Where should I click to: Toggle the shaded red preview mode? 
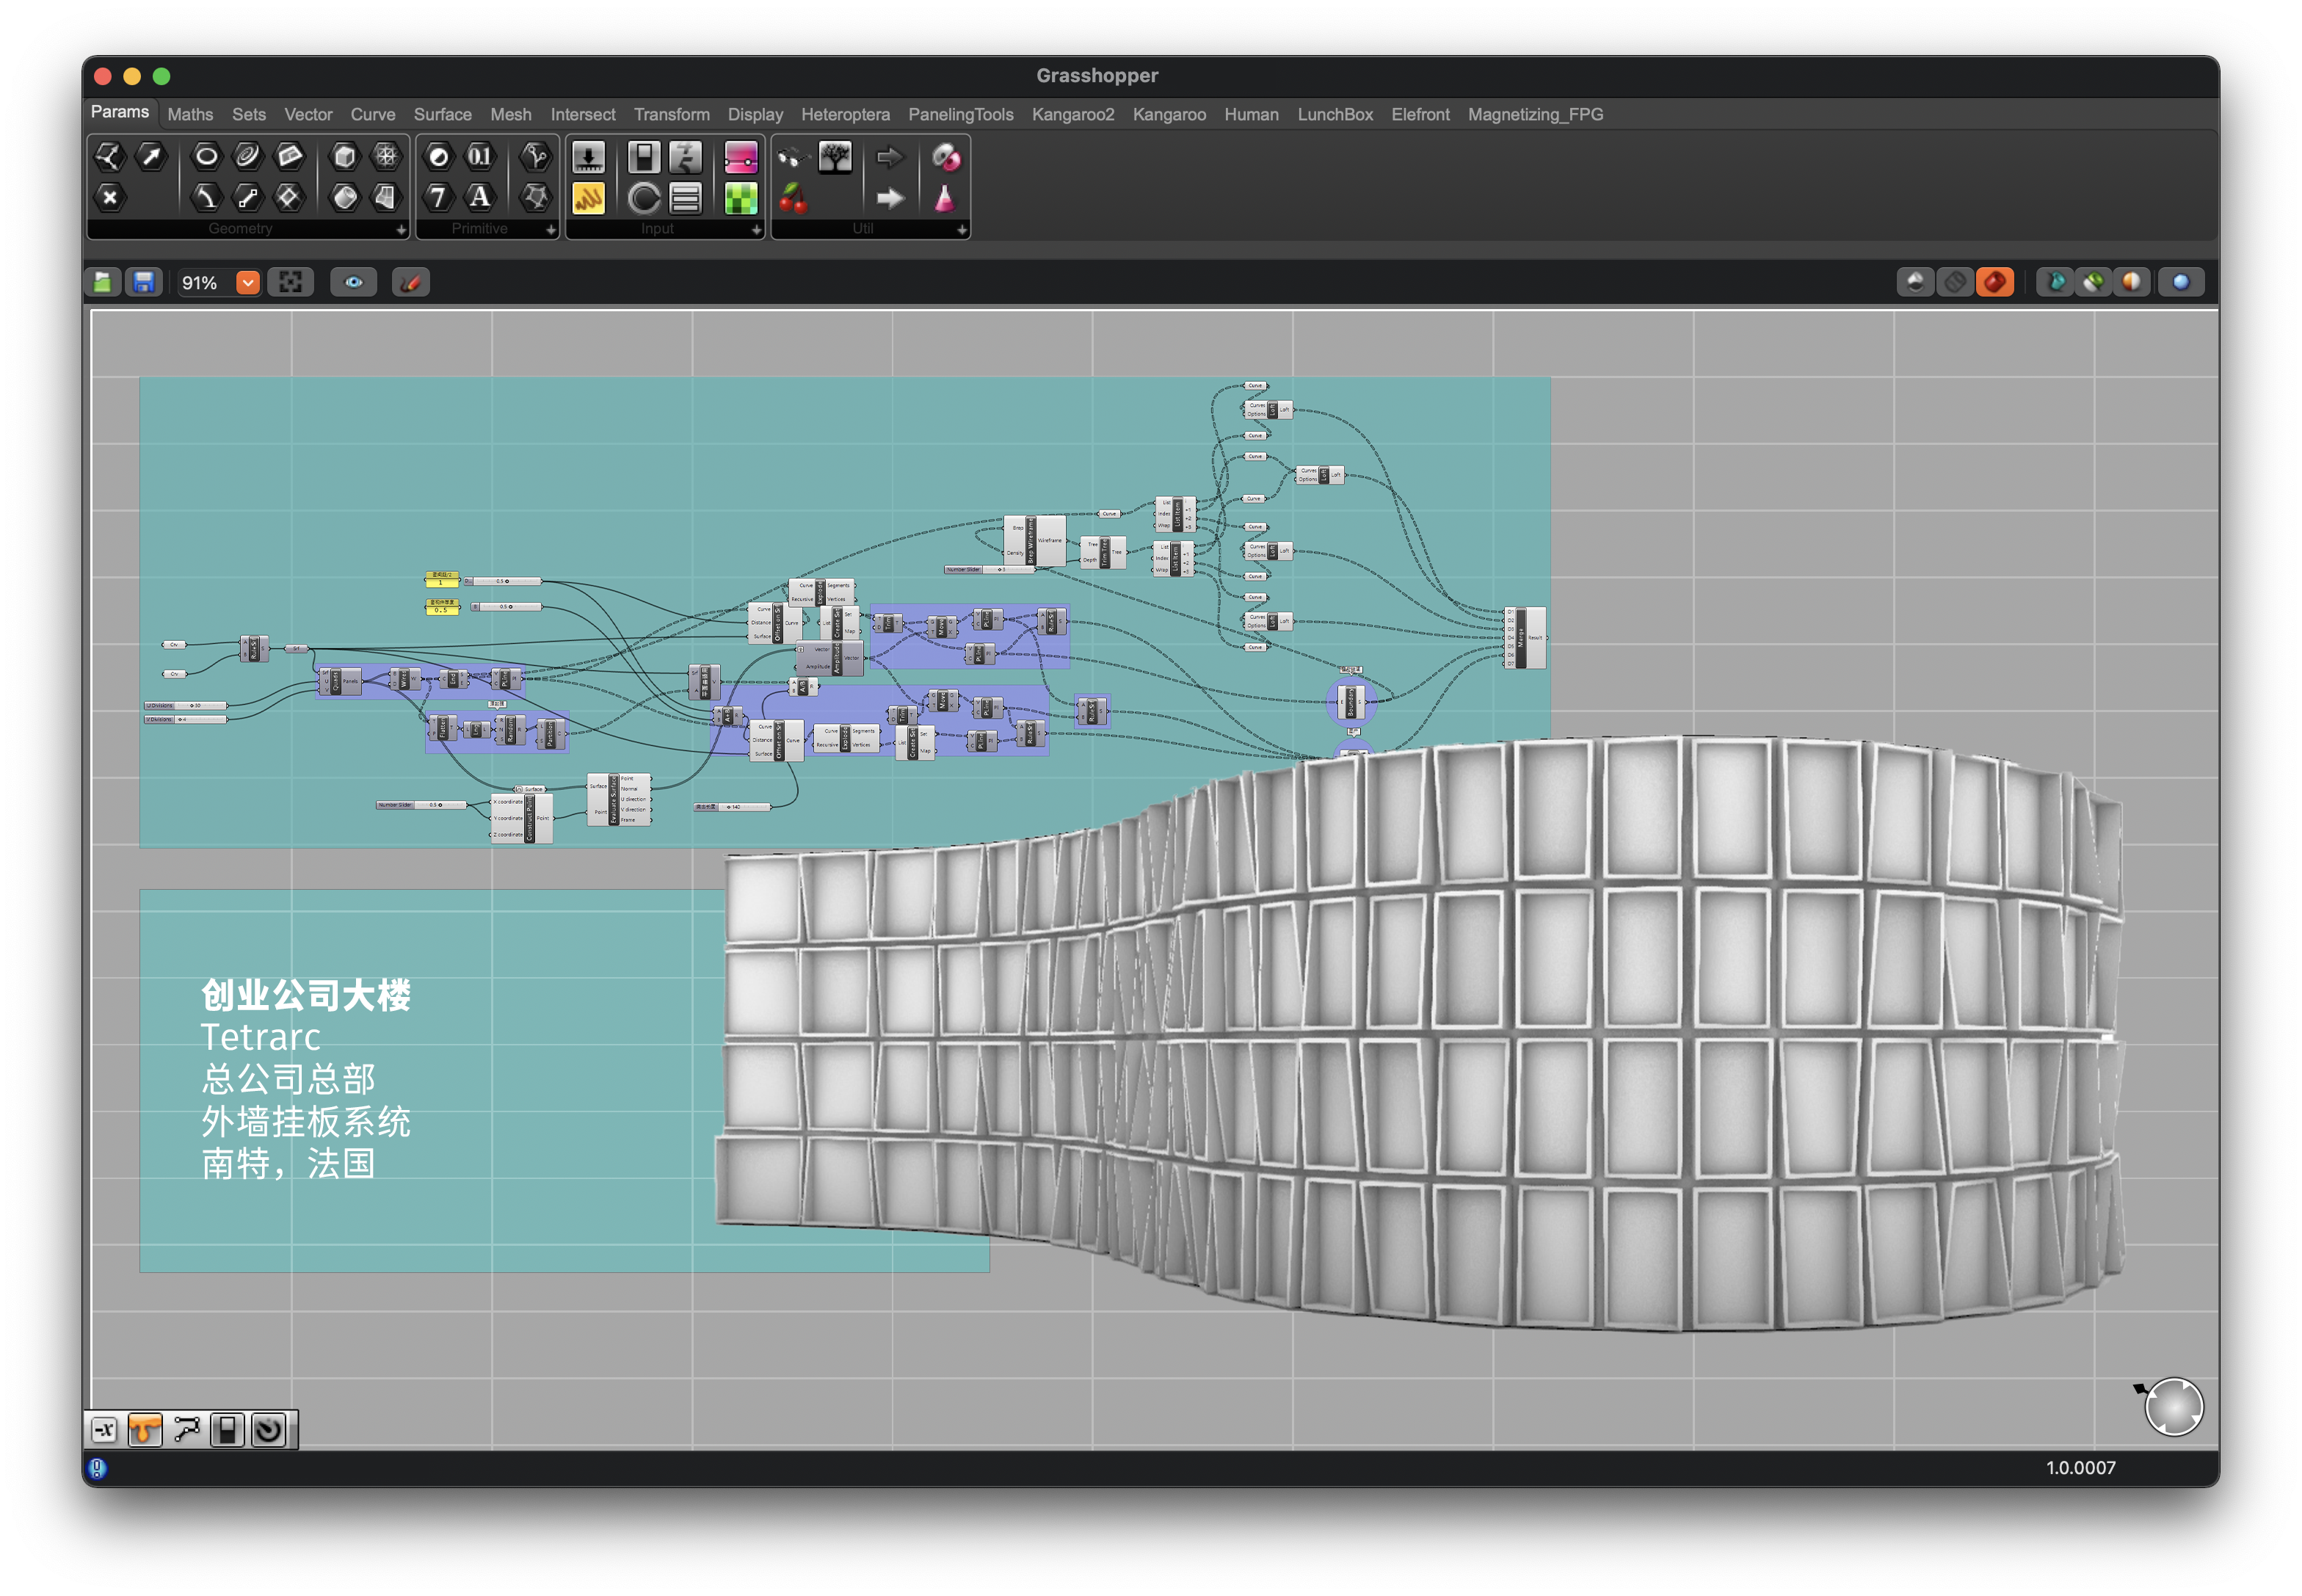point(1994,282)
